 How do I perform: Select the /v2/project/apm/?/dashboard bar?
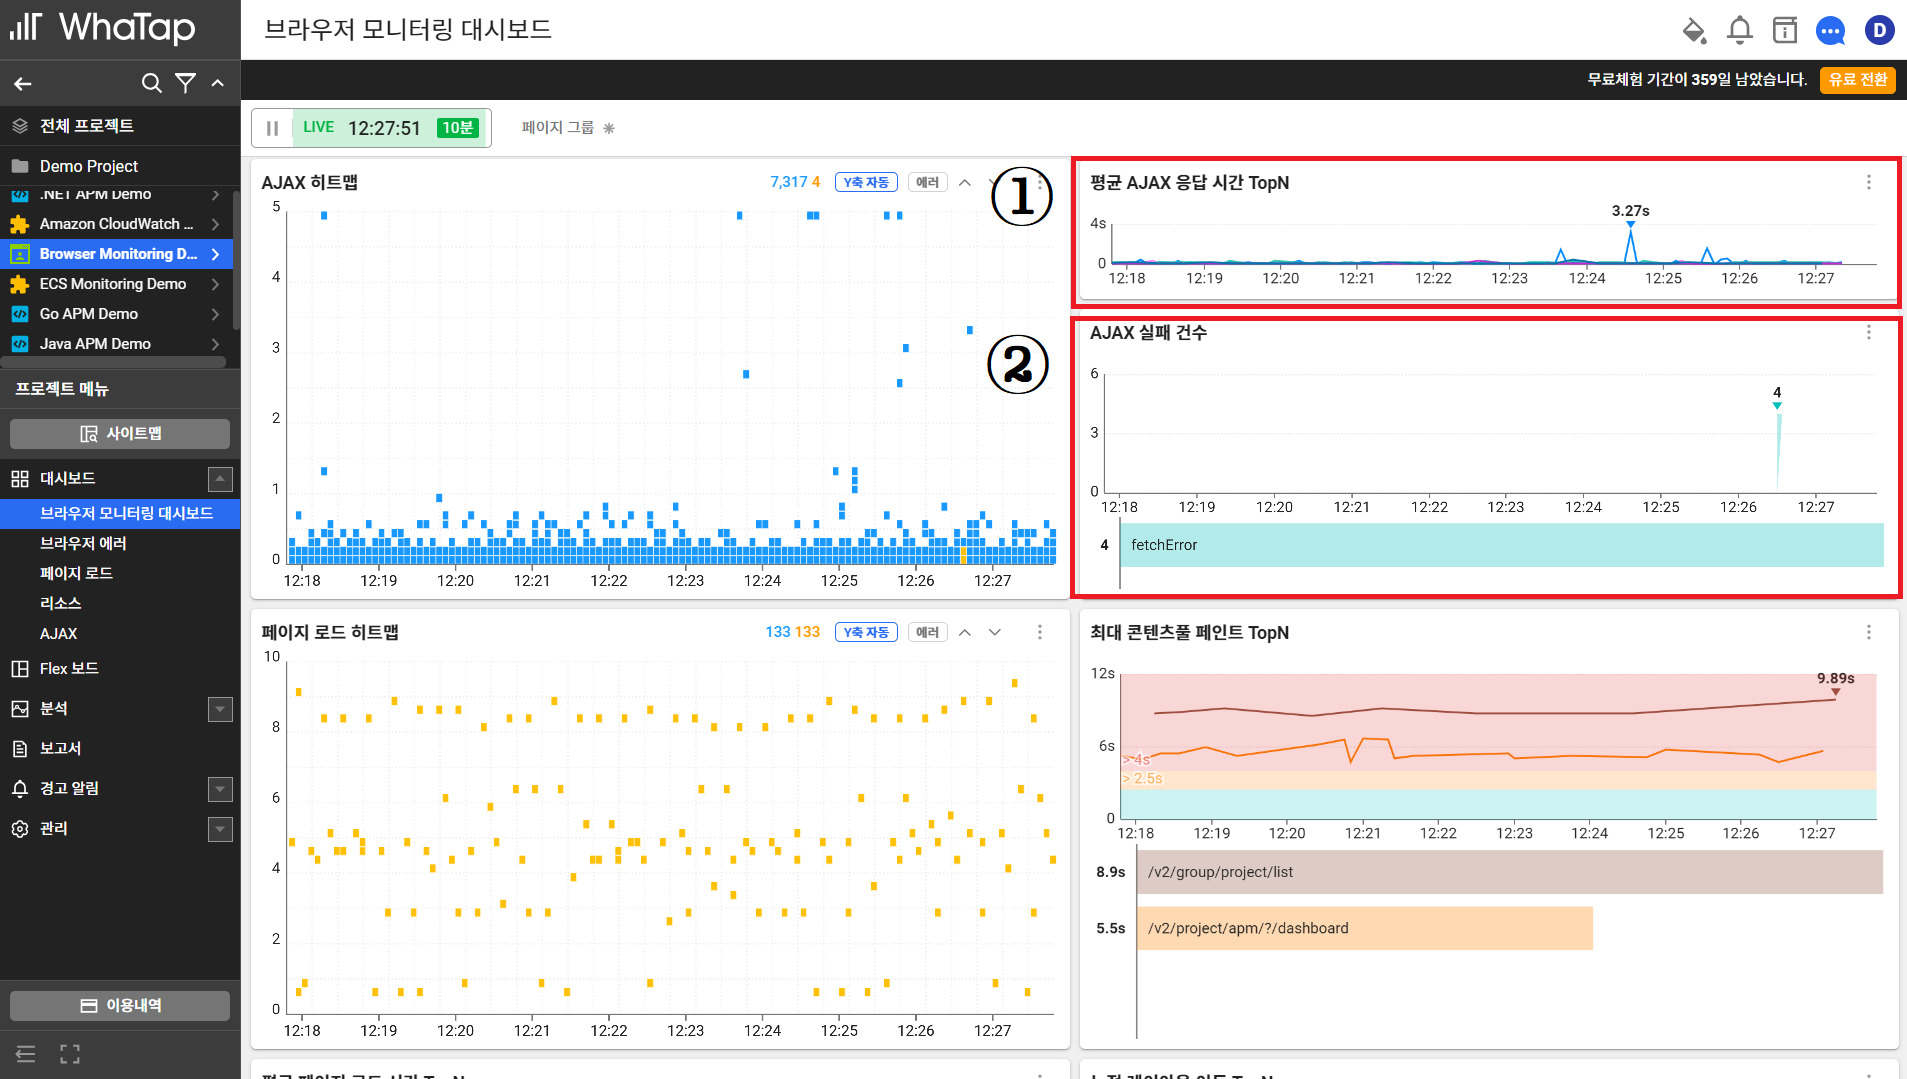click(x=1364, y=928)
